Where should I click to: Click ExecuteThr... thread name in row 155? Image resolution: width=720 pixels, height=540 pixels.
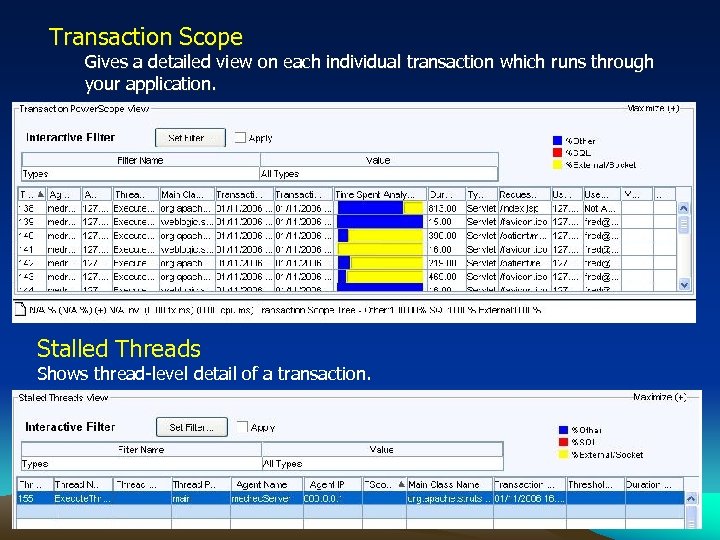click(83, 498)
